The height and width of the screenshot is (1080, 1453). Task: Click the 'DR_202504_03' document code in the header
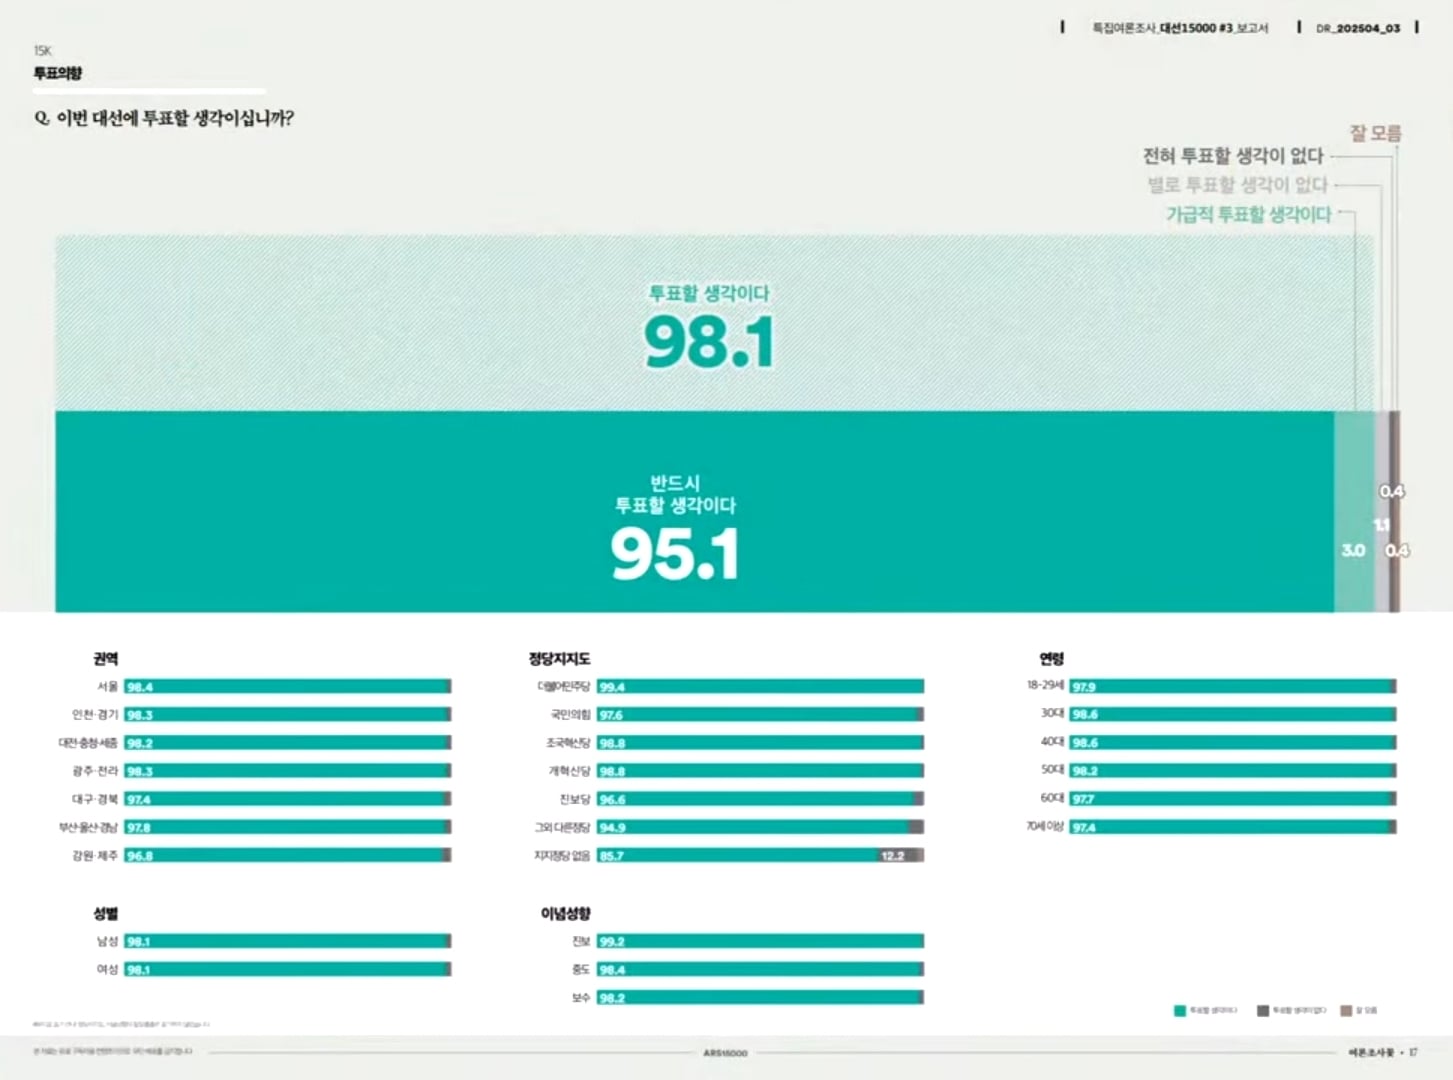(x=1358, y=28)
